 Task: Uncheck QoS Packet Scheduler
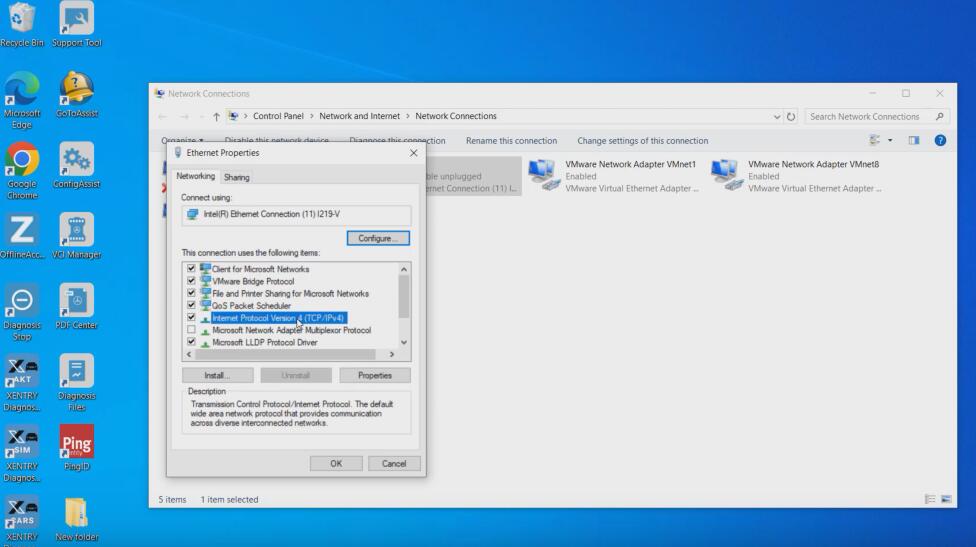(191, 305)
